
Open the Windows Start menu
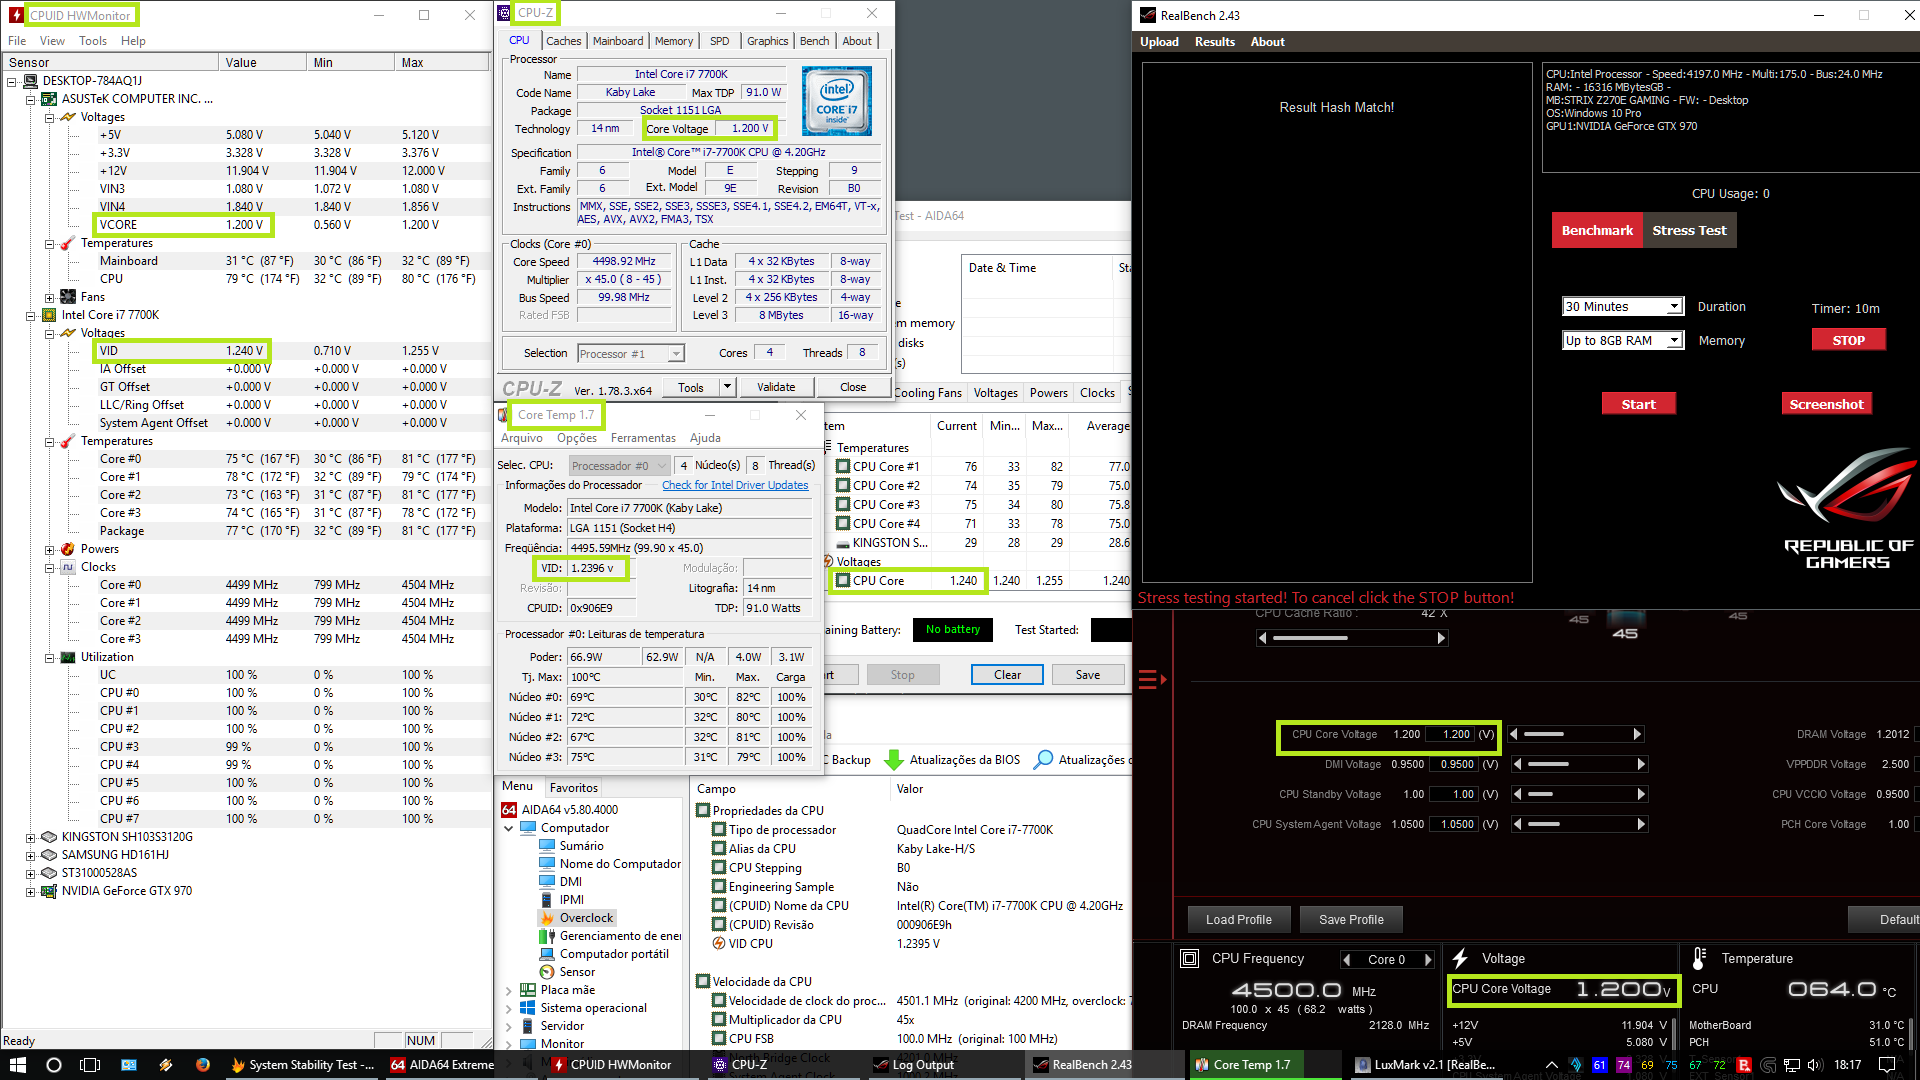(x=17, y=1065)
